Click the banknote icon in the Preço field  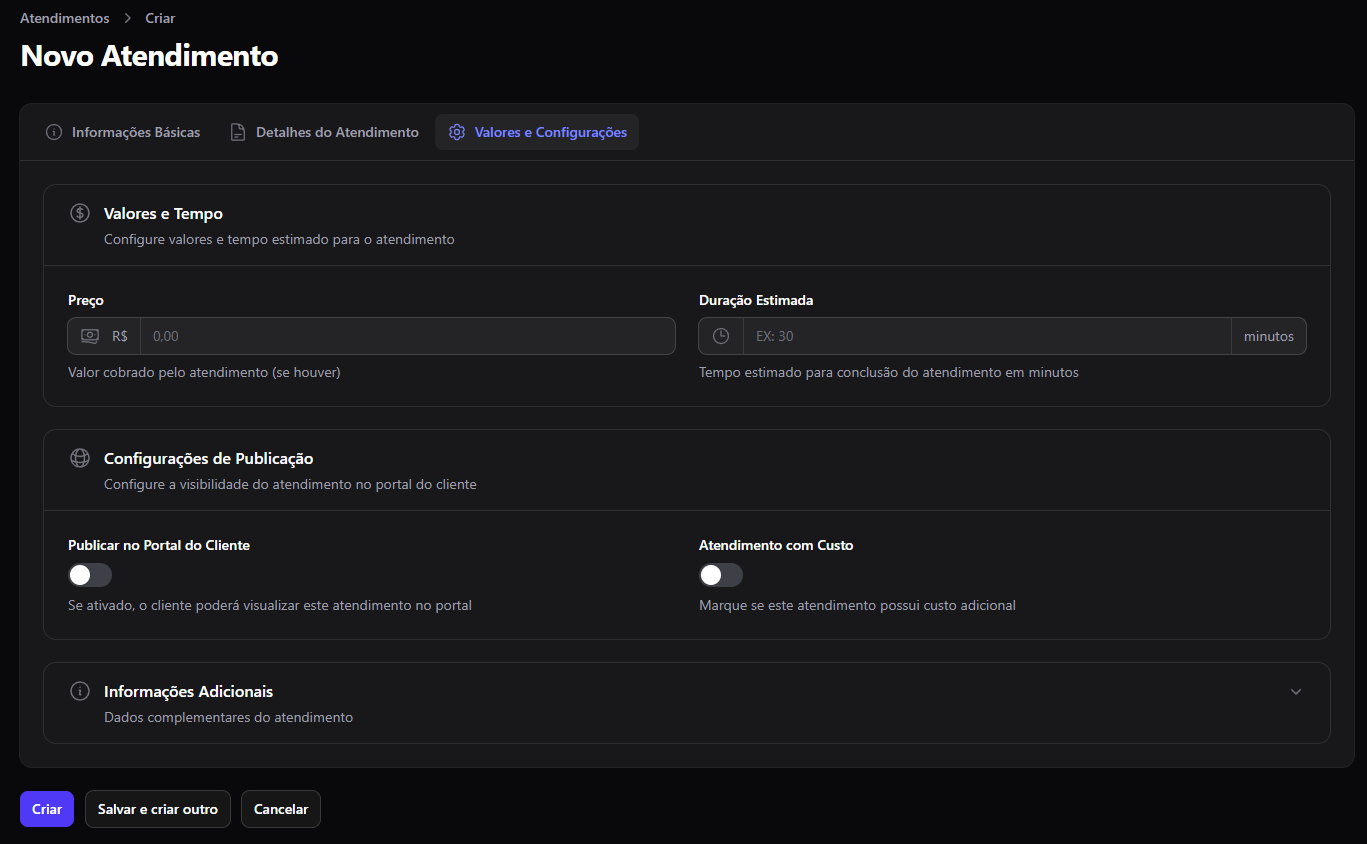coord(90,336)
